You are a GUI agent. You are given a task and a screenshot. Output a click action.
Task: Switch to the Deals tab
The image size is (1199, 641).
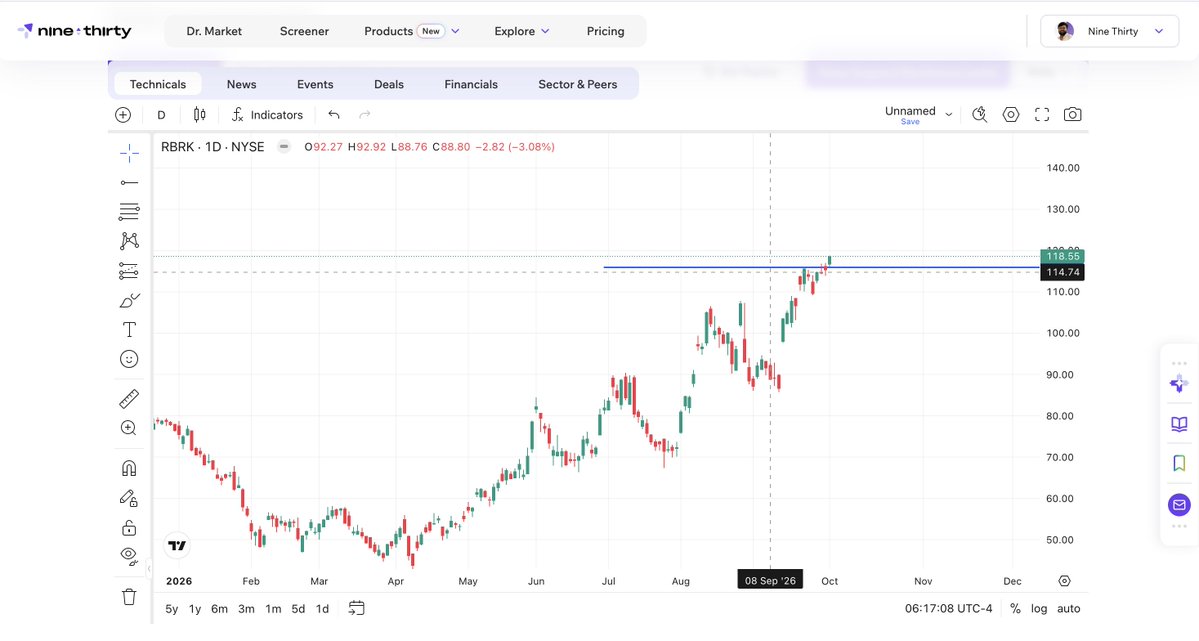click(x=388, y=84)
